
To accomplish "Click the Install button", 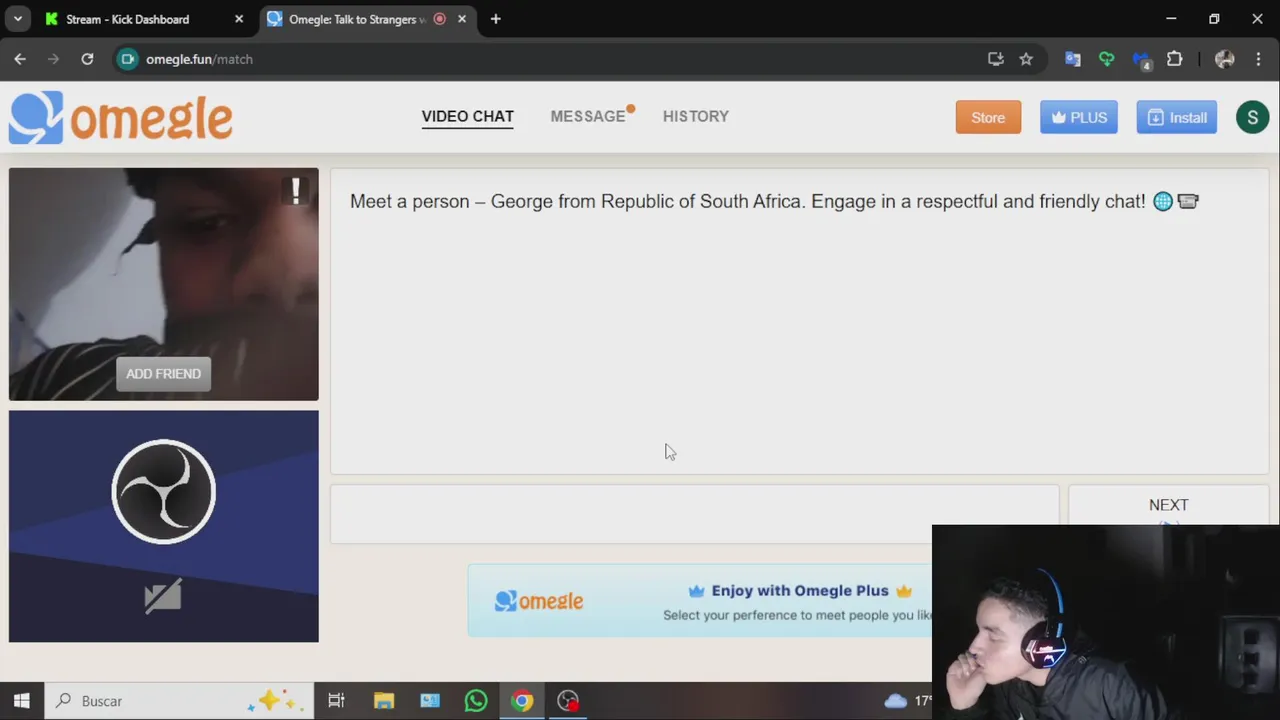I will (x=1176, y=118).
